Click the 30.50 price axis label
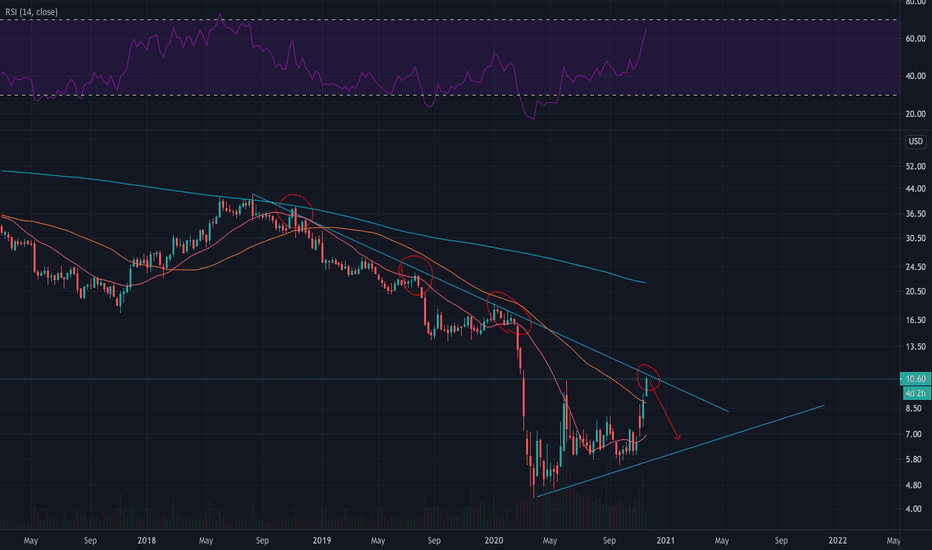932x550 pixels. 915,238
